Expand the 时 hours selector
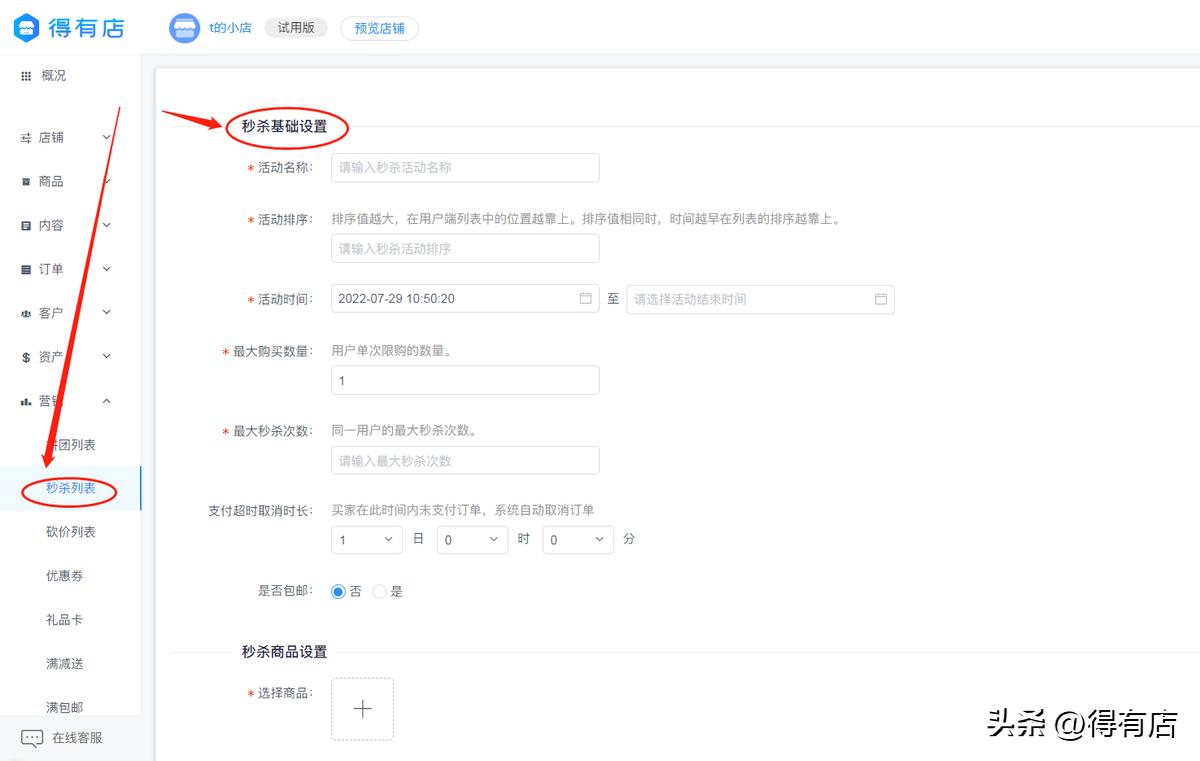The width and height of the screenshot is (1200, 761). pyautogui.click(x=472, y=539)
